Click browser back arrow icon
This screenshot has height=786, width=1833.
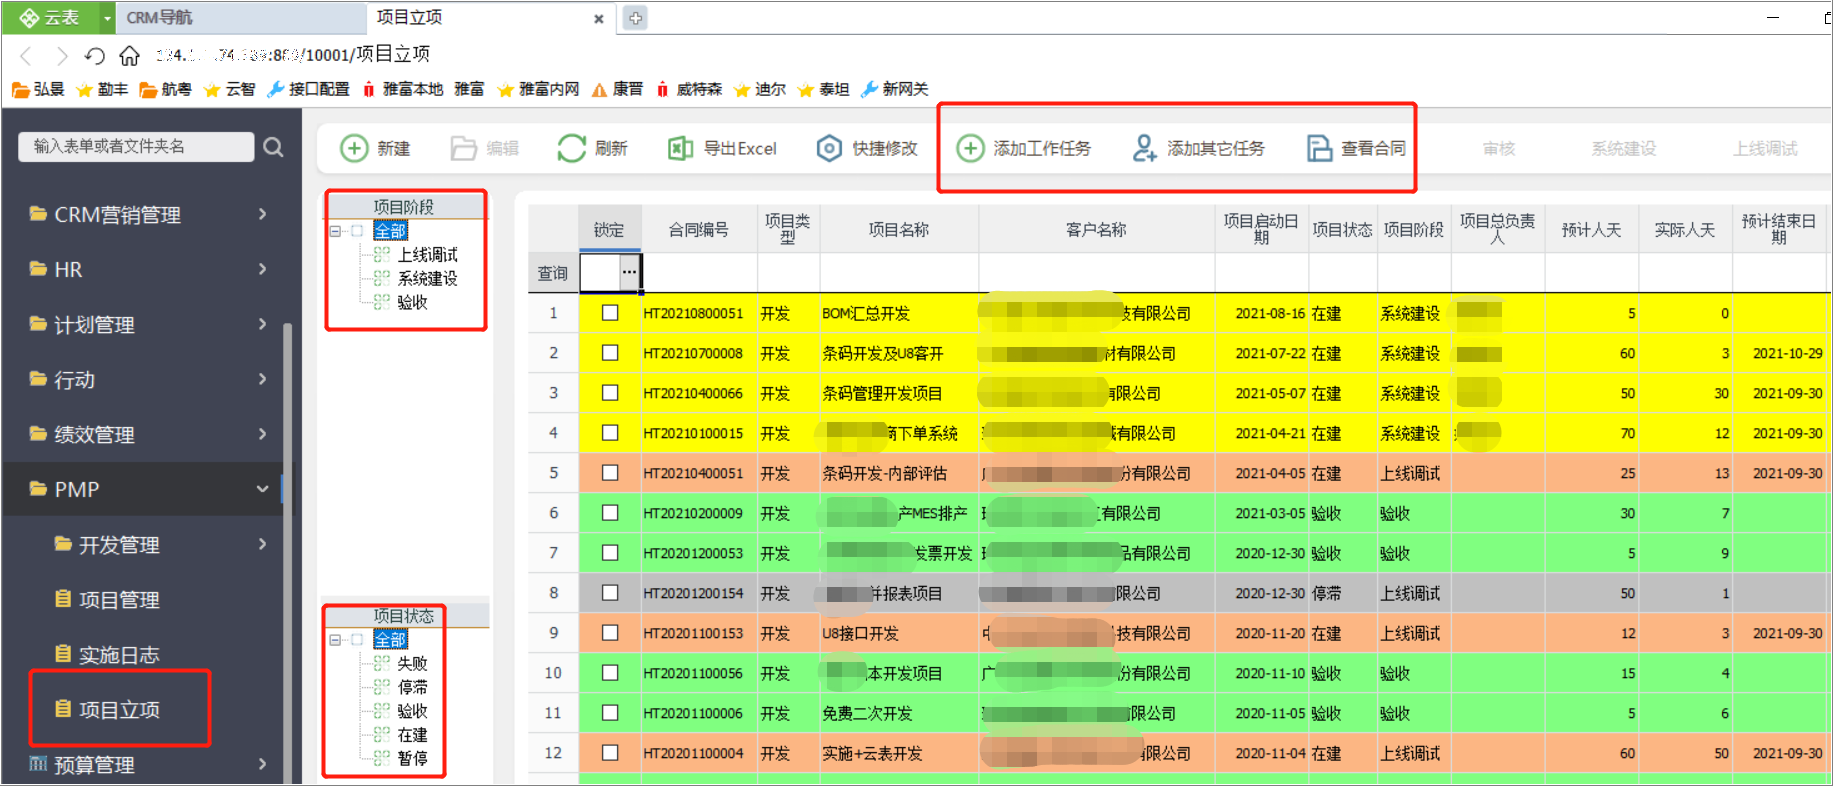27,55
